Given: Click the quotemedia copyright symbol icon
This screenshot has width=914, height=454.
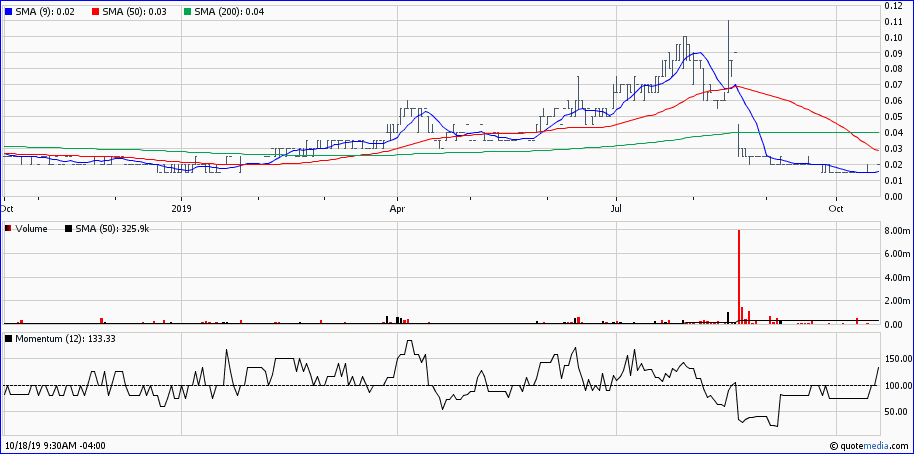Looking at the screenshot, I should click(834, 445).
